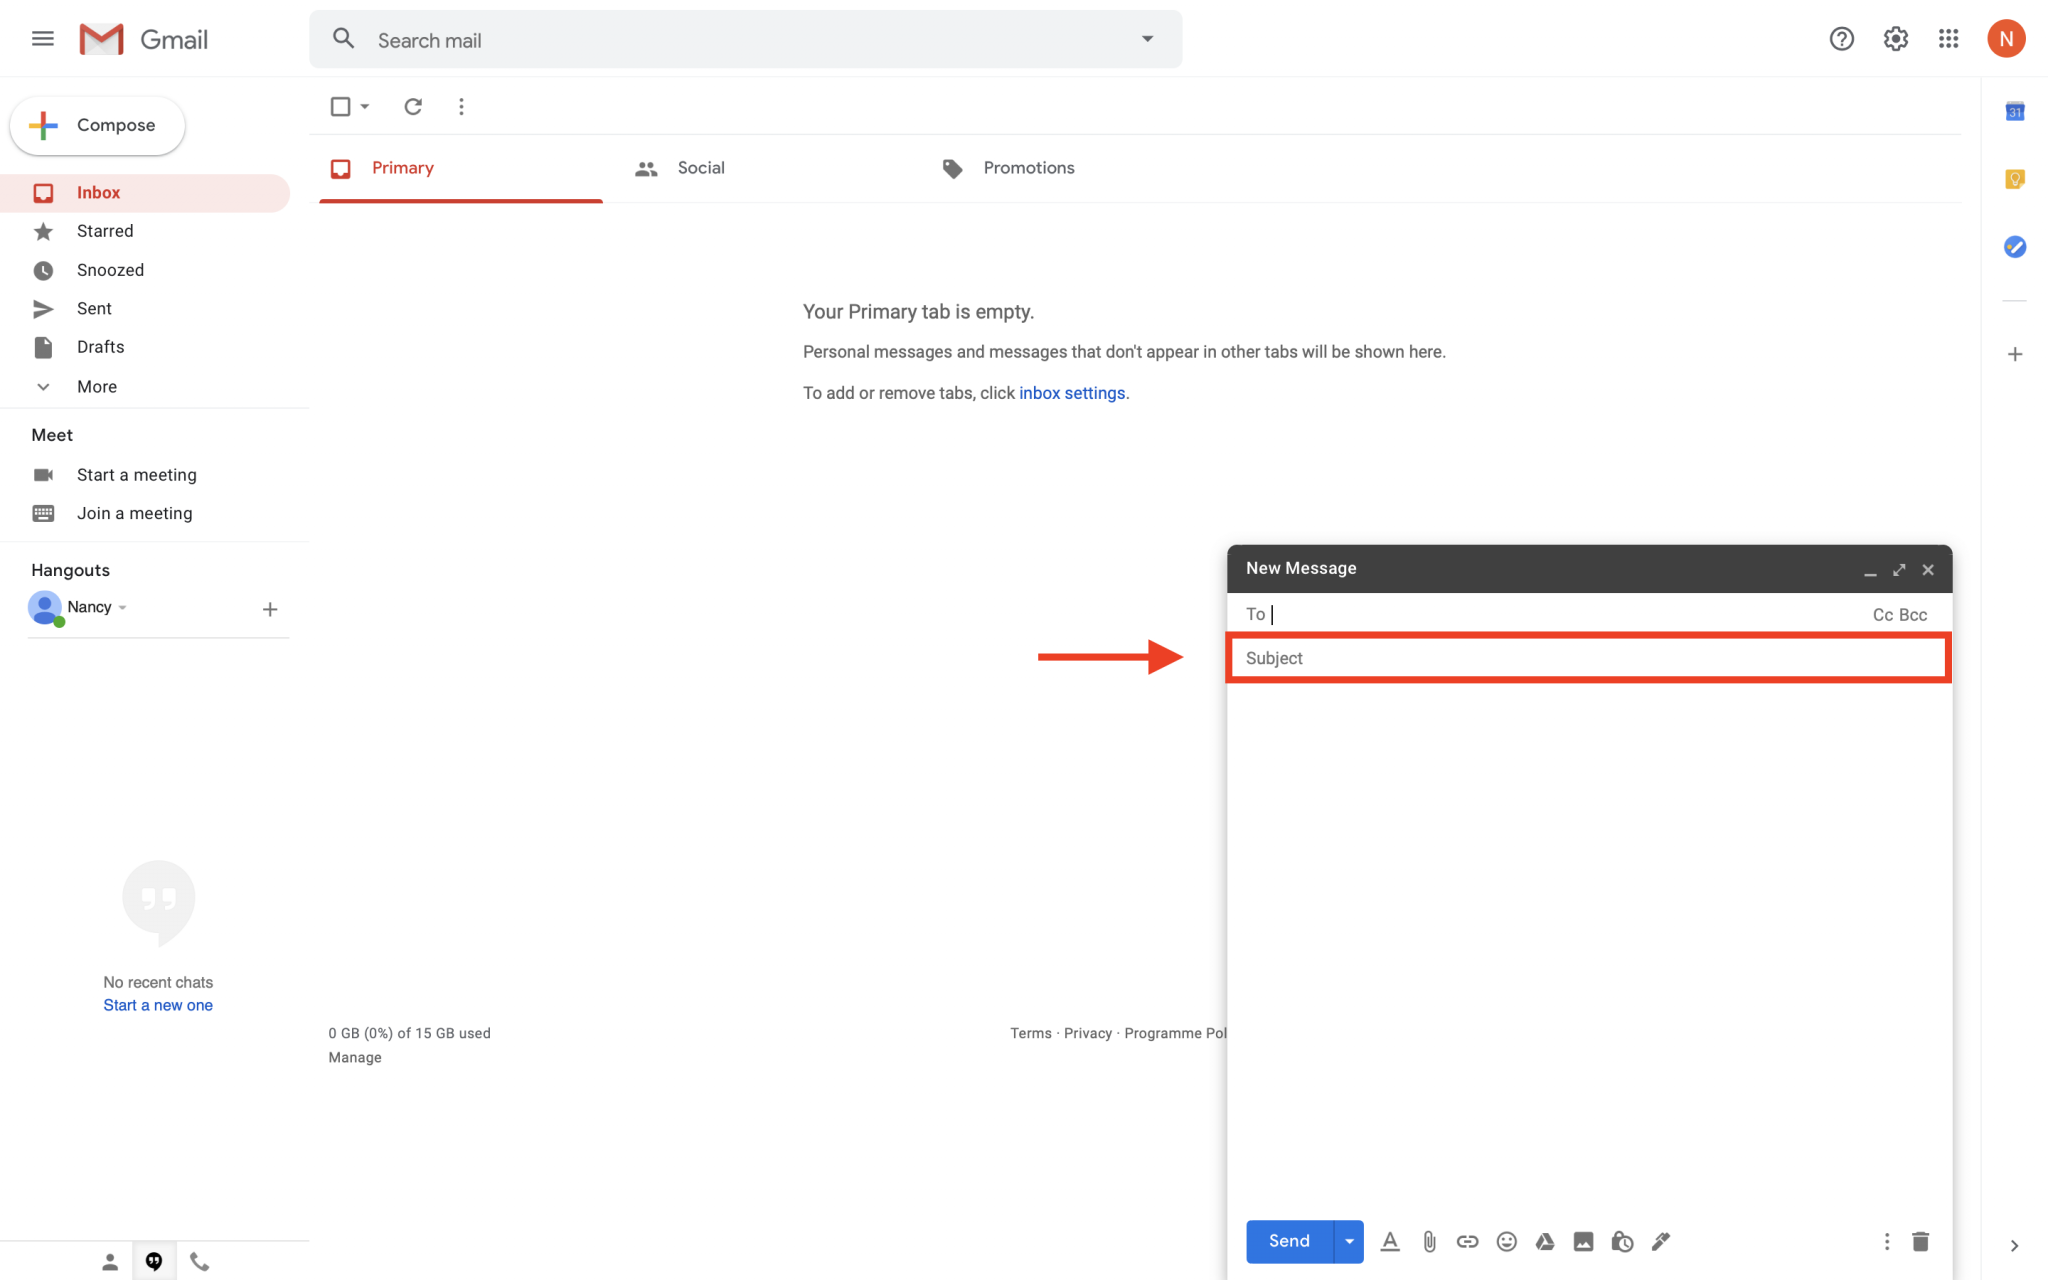The height and width of the screenshot is (1280, 2048).
Task: Tick the select all messages checkbox
Action: coord(340,106)
